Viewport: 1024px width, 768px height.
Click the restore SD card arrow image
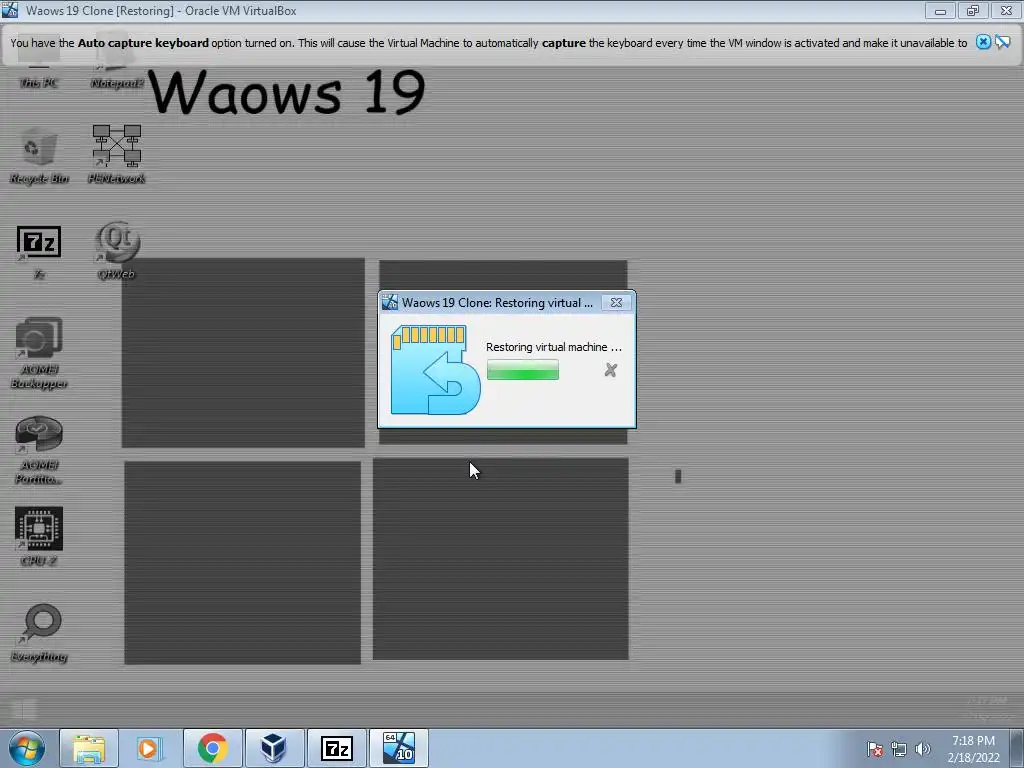(436, 370)
